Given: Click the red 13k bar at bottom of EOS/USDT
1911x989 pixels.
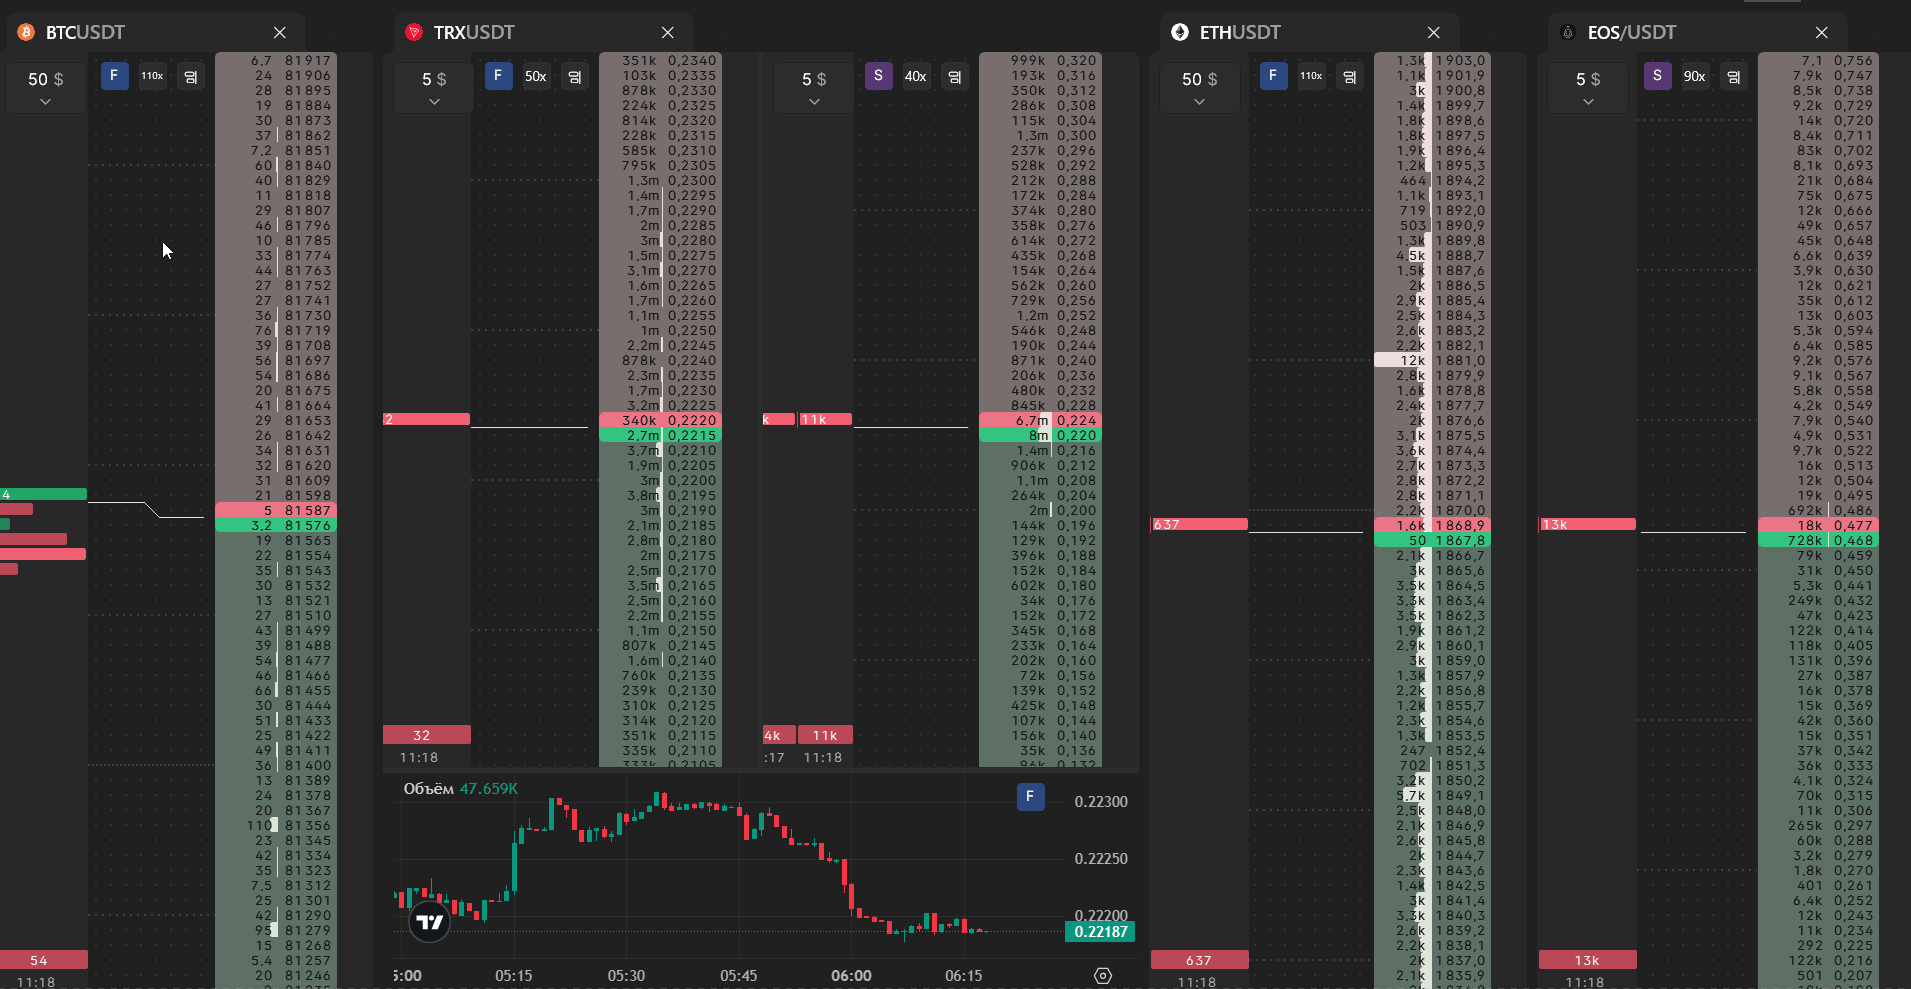Looking at the screenshot, I should (x=1587, y=960).
